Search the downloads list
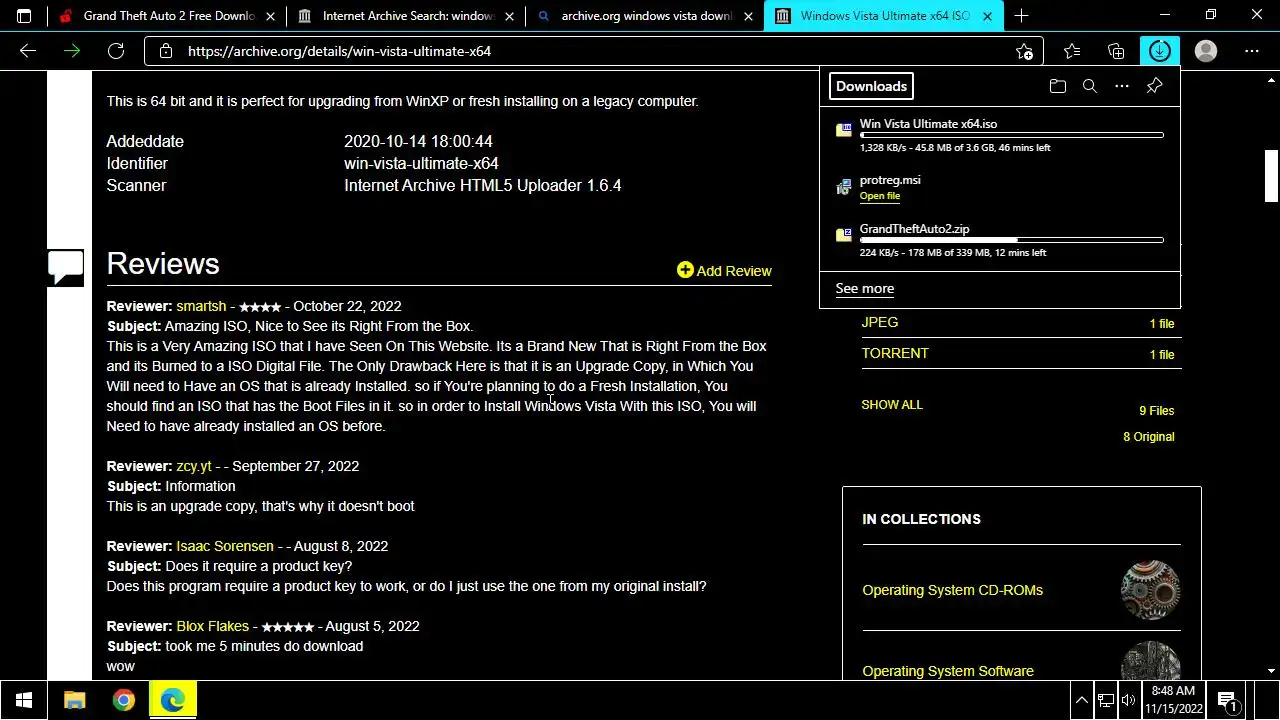1280x720 pixels. pos(1090,86)
